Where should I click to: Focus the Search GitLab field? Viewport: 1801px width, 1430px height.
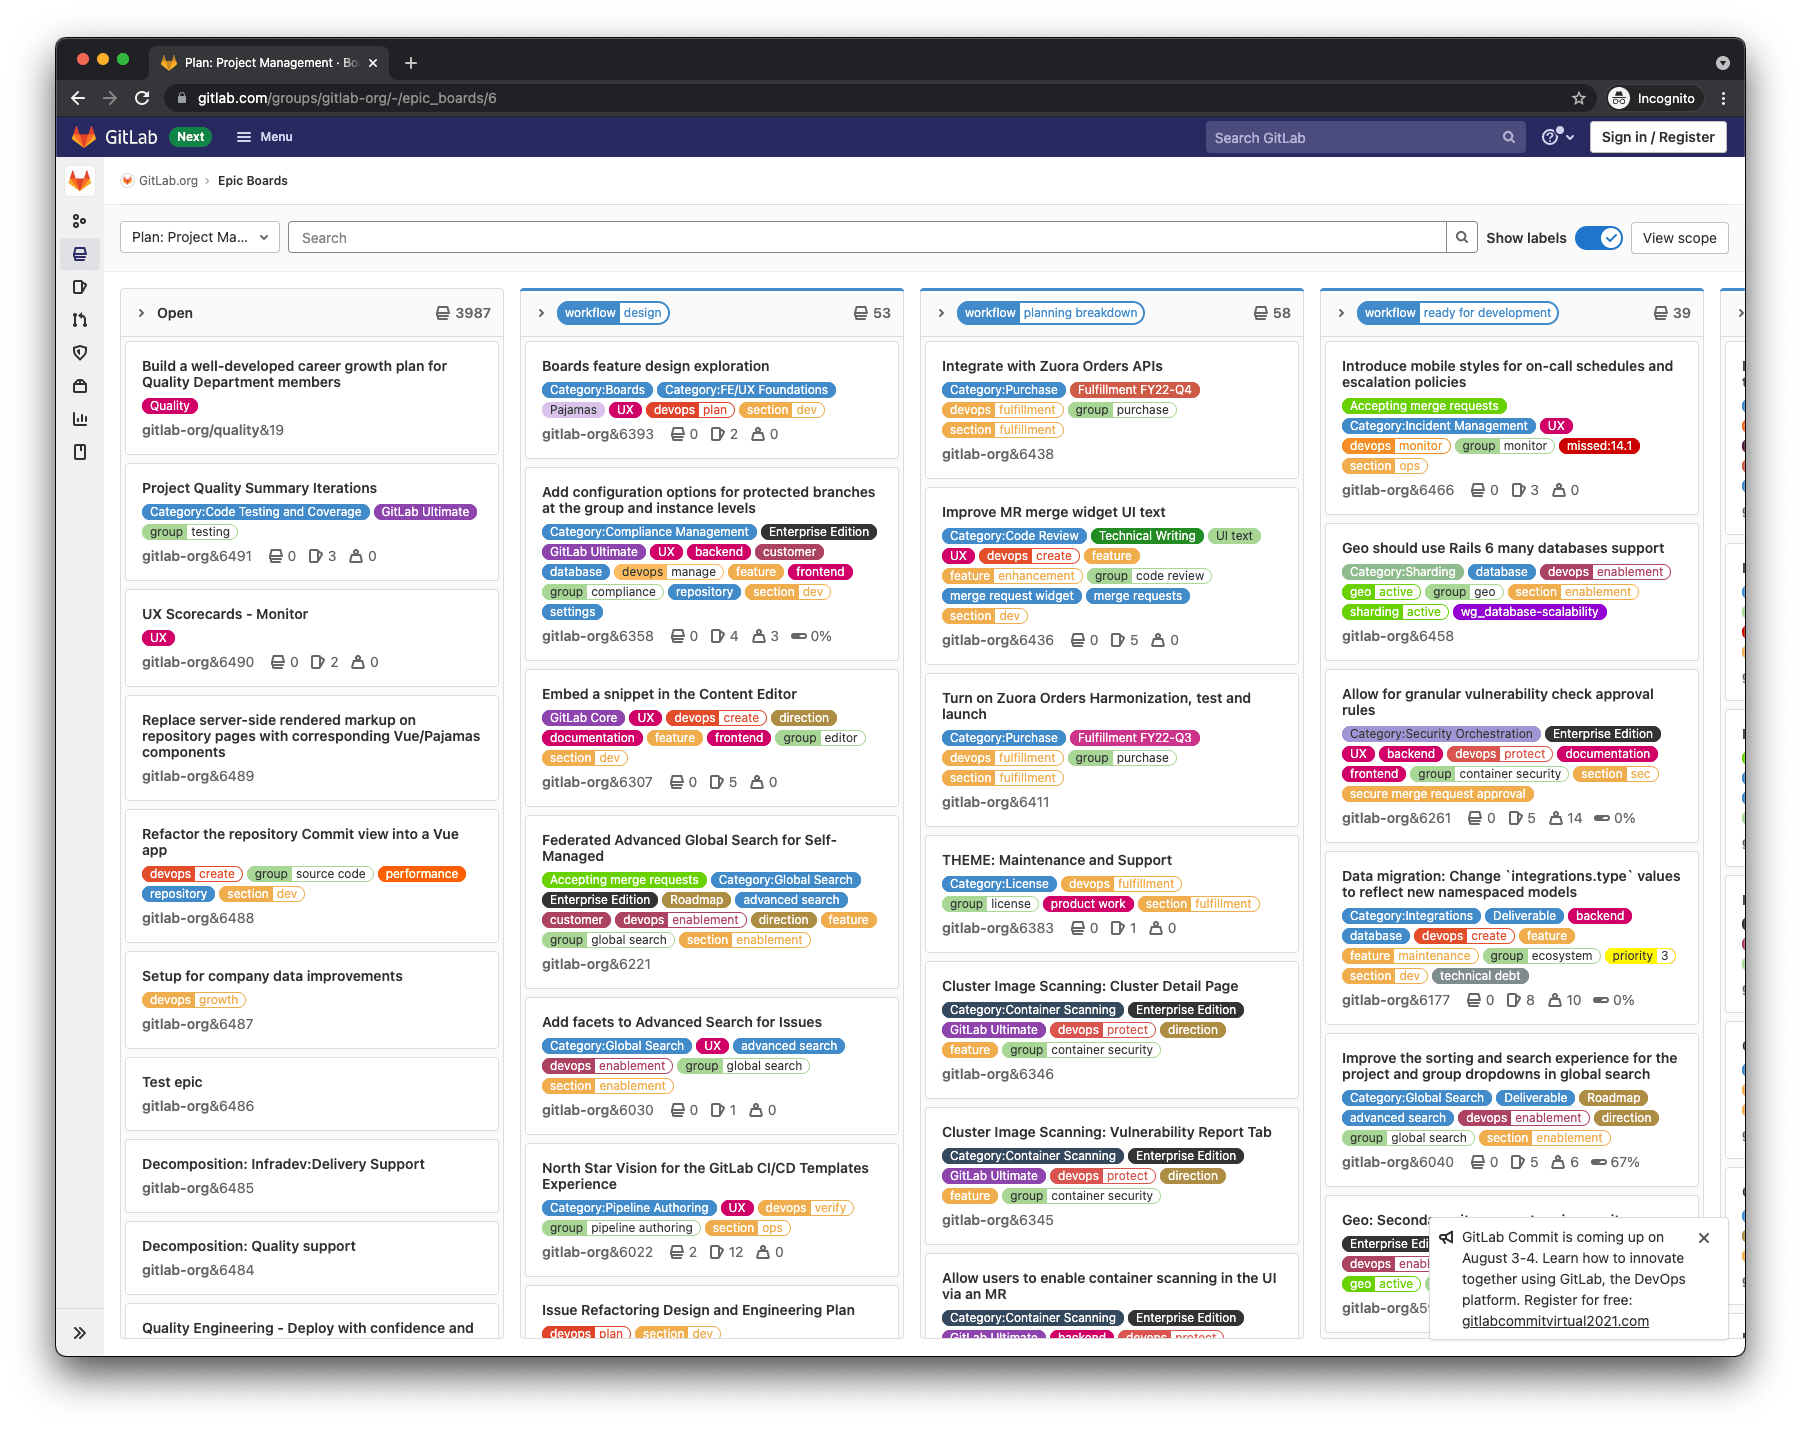coord(1364,138)
